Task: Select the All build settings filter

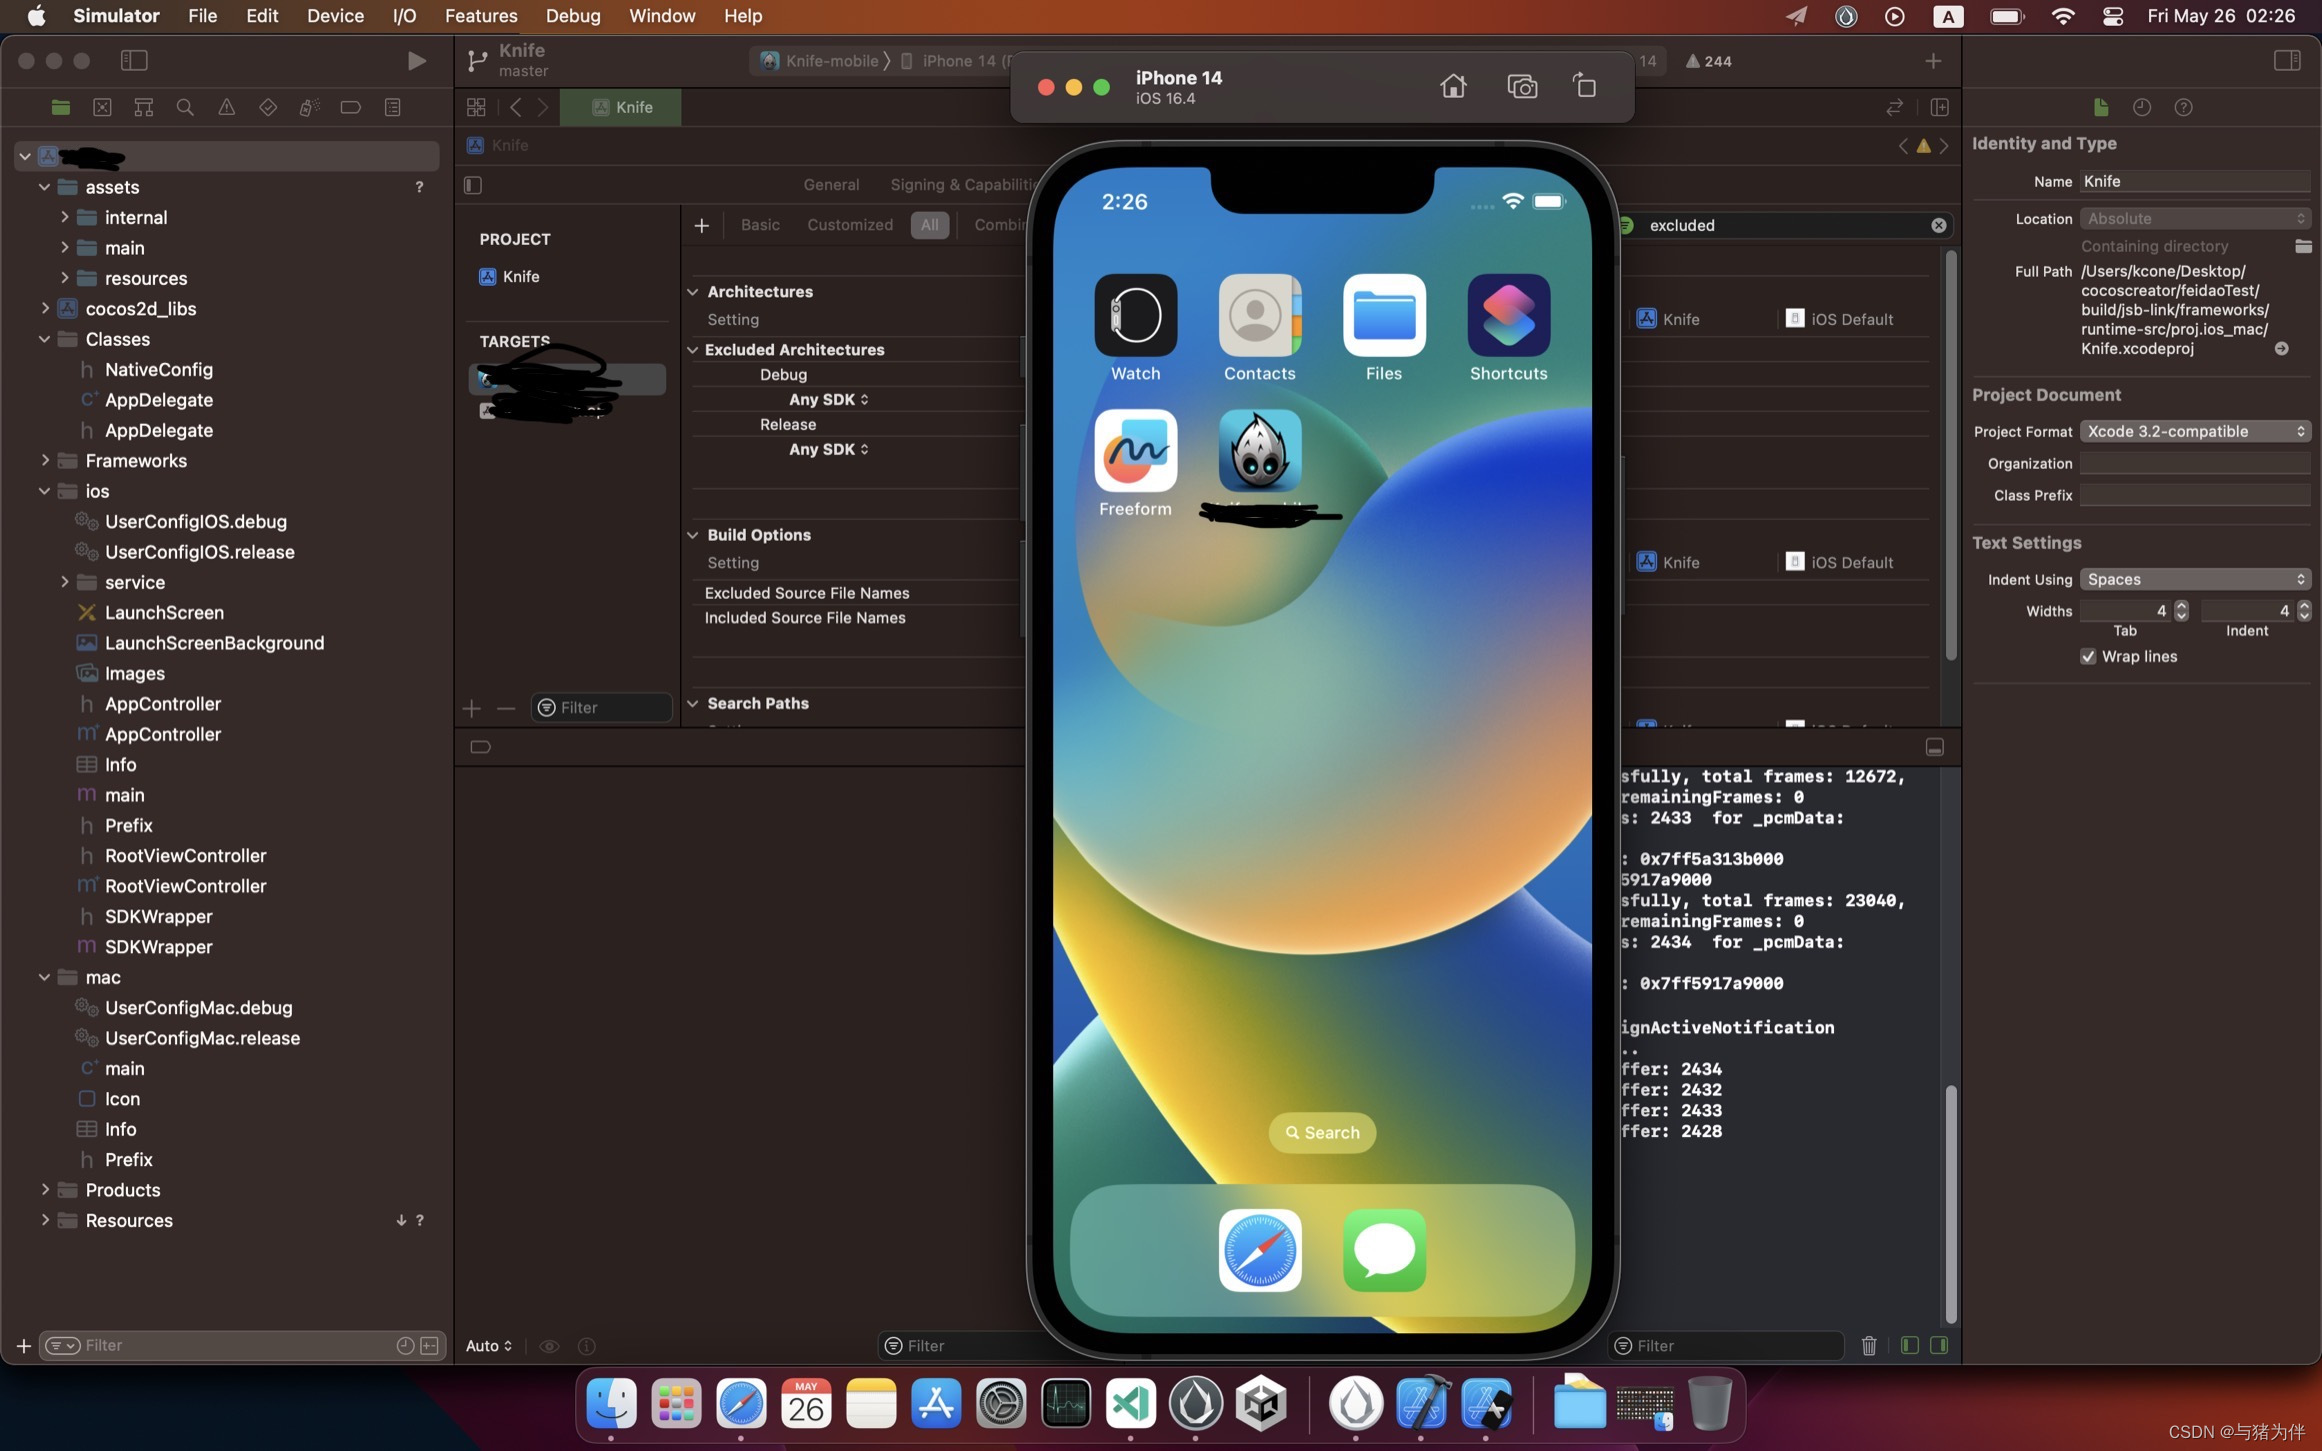Action: pos(929,225)
